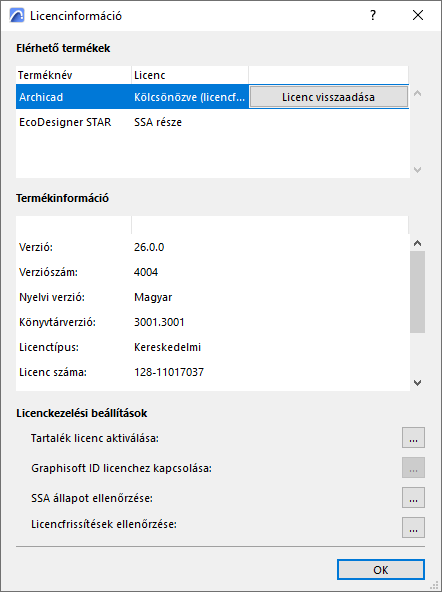Confirm the dialog with OK

pyautogui.click(x=380, y=570)
